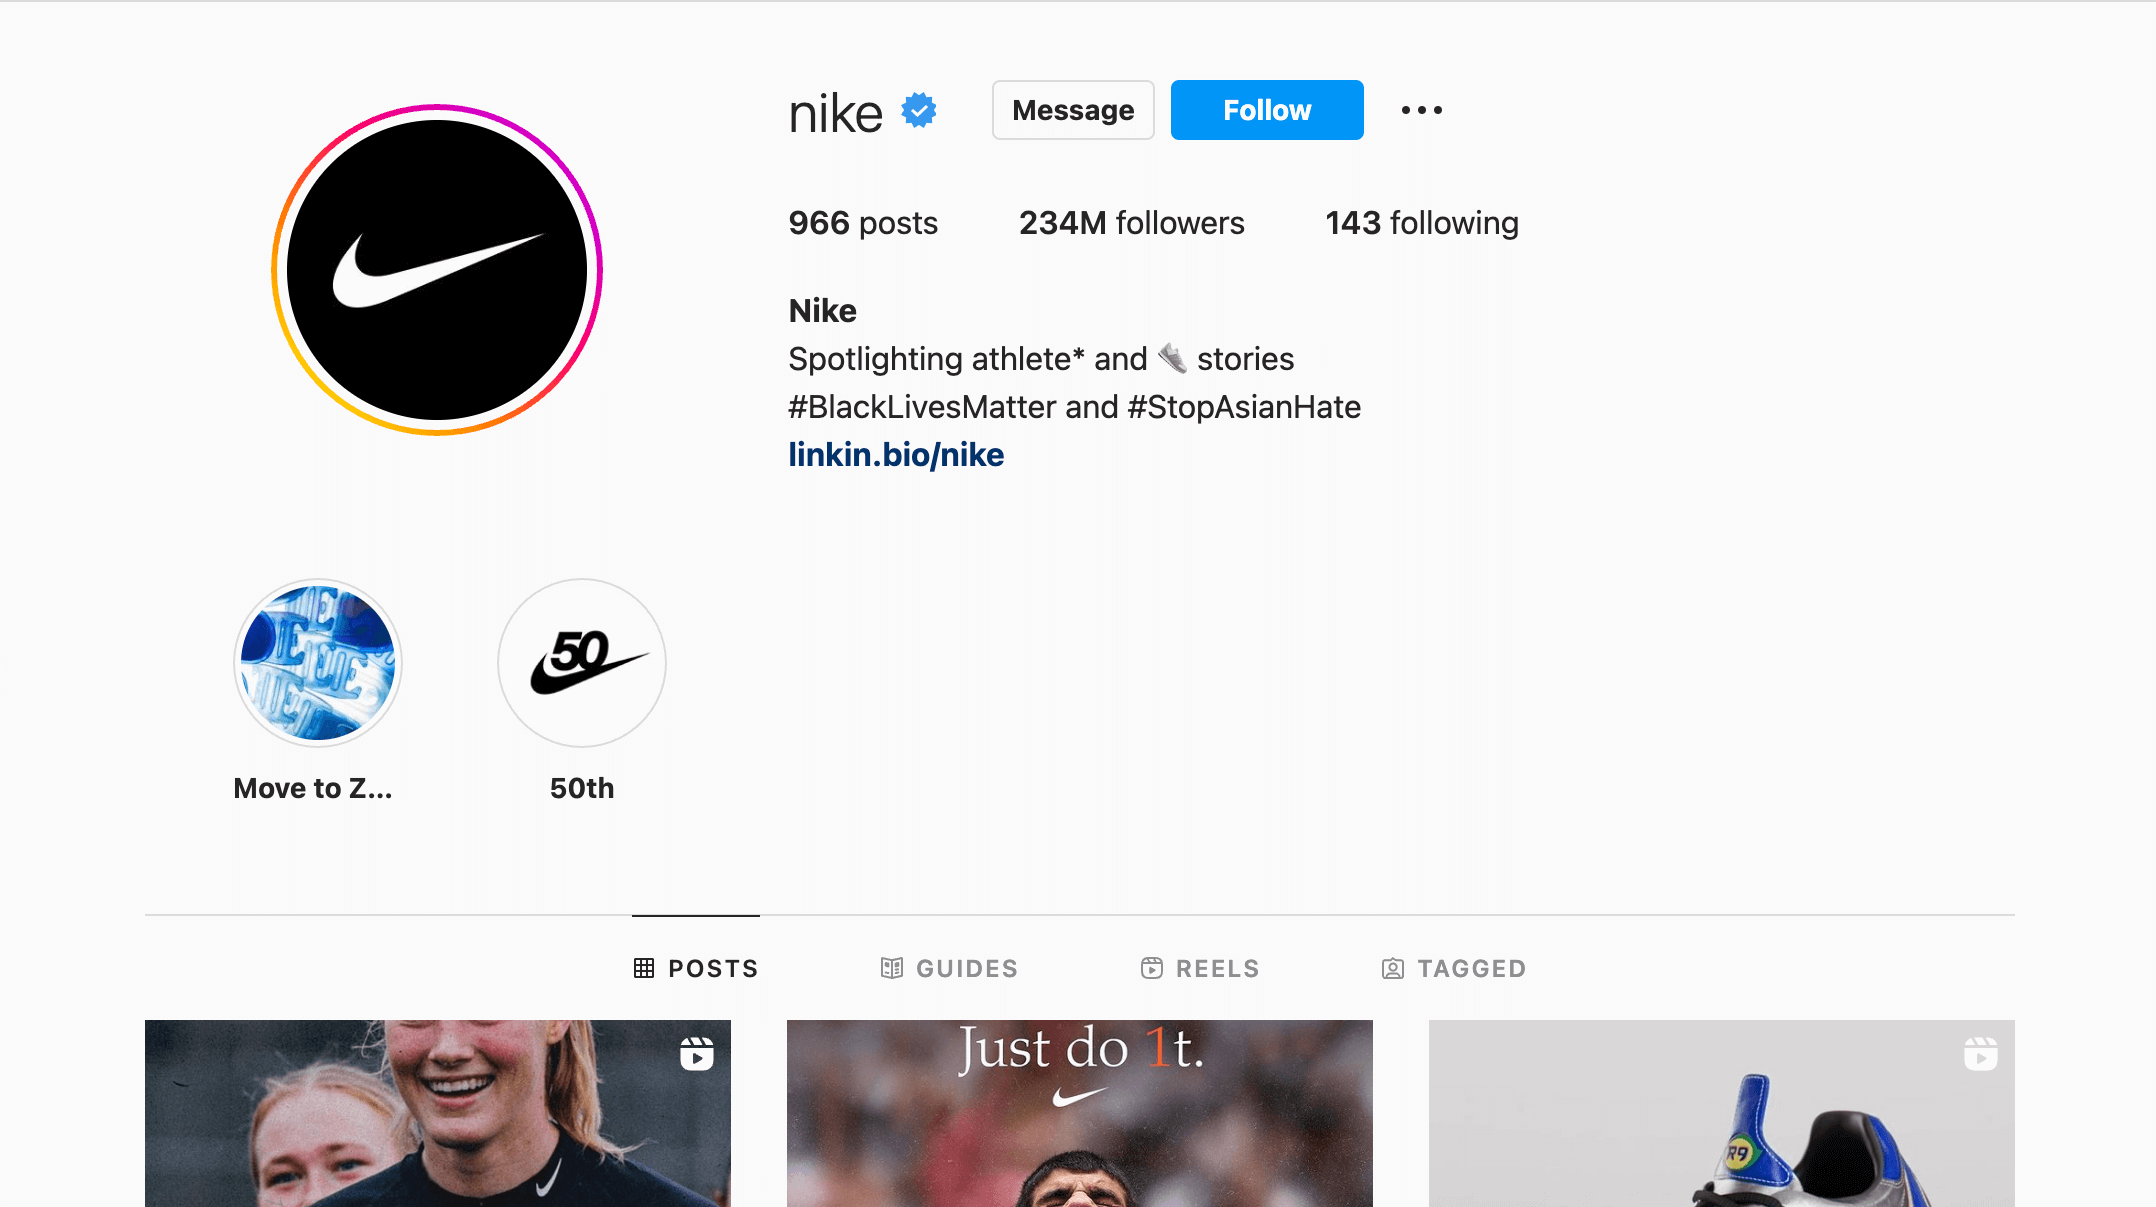Toggle follow status for Nike
The image size is (2156, 1207).
1268,110
